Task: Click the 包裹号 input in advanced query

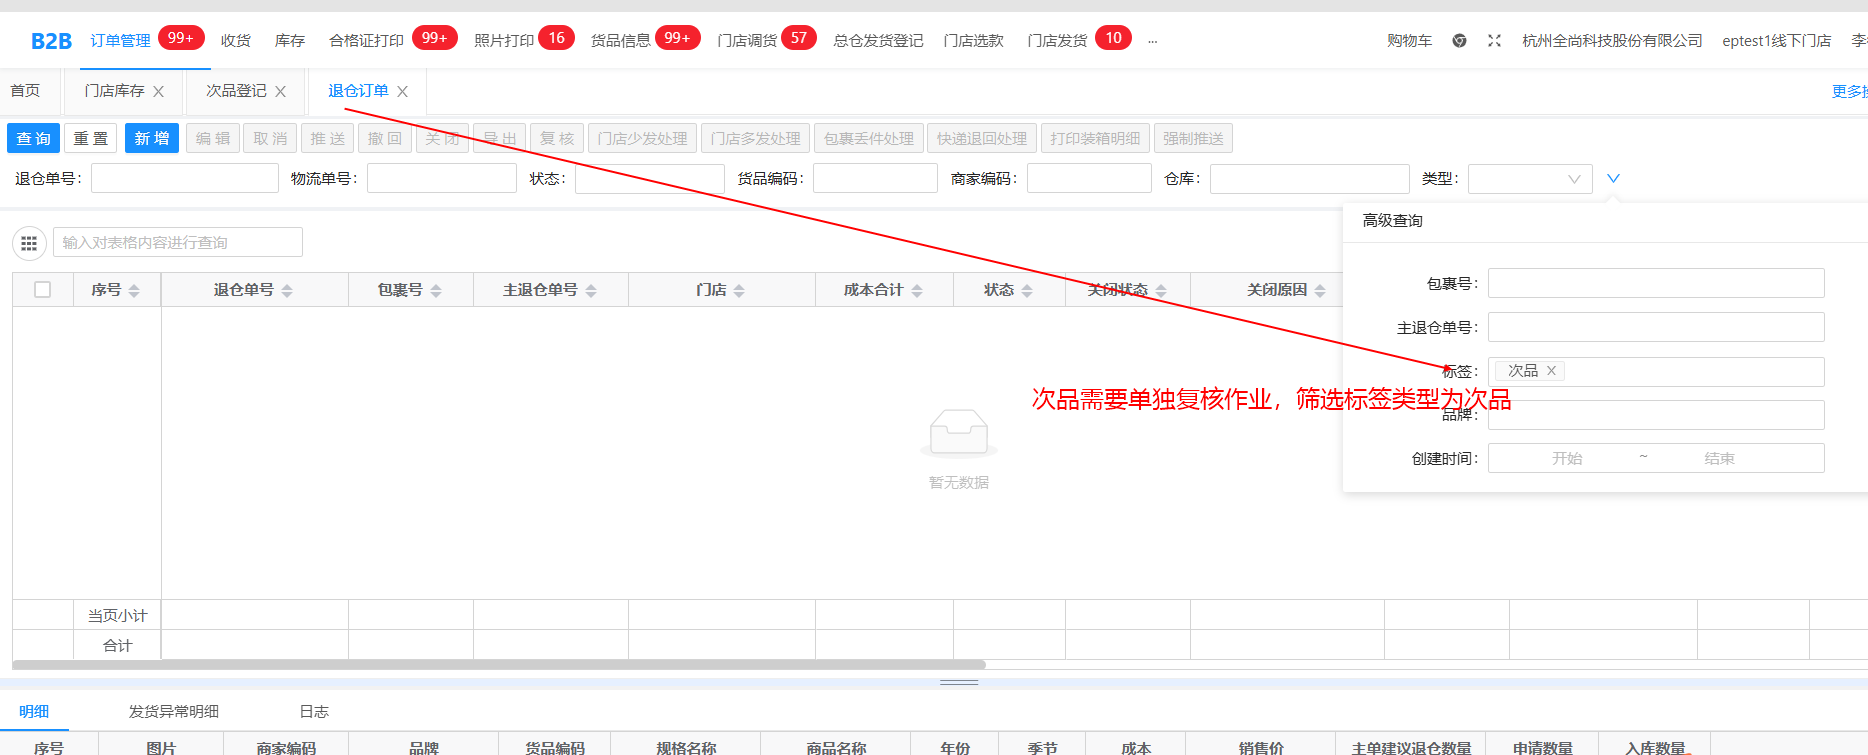Action: tap(1655, 284)
